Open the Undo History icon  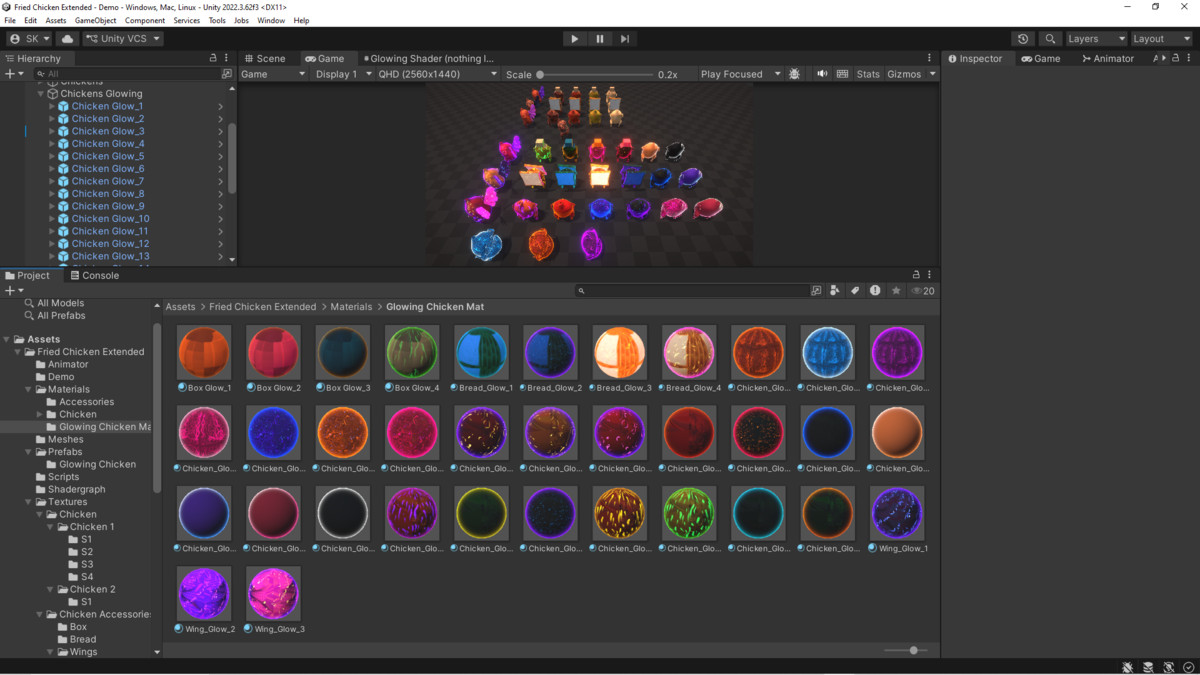point(1023,39)
